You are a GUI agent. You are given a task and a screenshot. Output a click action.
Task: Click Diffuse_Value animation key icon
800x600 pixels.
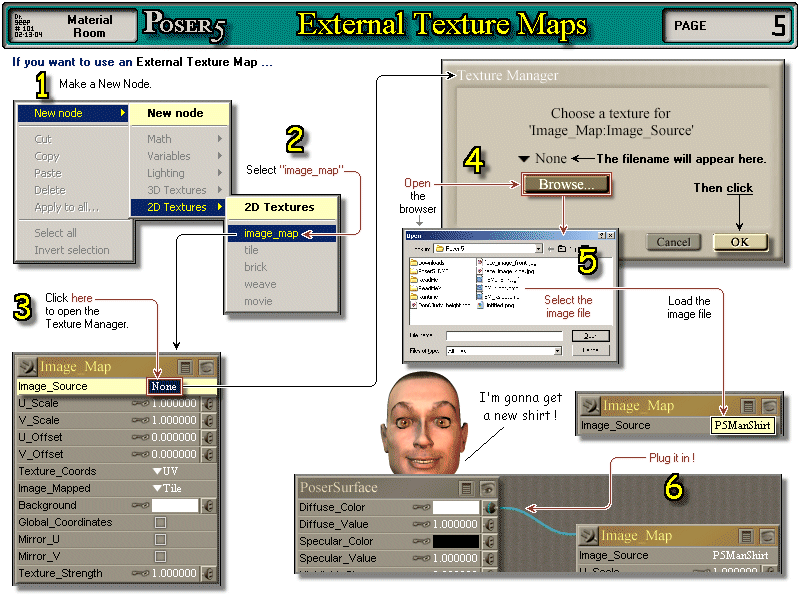pos(421,524)
